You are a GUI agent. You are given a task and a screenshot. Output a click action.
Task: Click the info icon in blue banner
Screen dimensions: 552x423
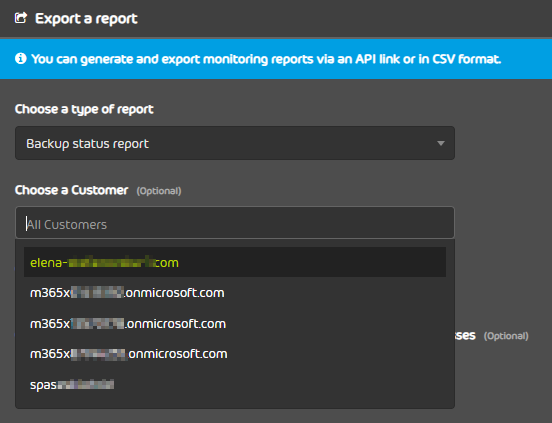[20, 58]
